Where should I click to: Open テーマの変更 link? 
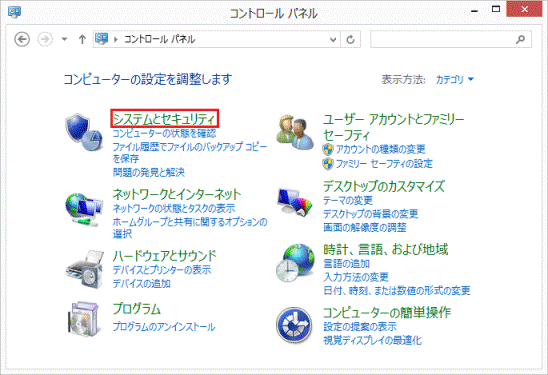click(x=348, y=200)
